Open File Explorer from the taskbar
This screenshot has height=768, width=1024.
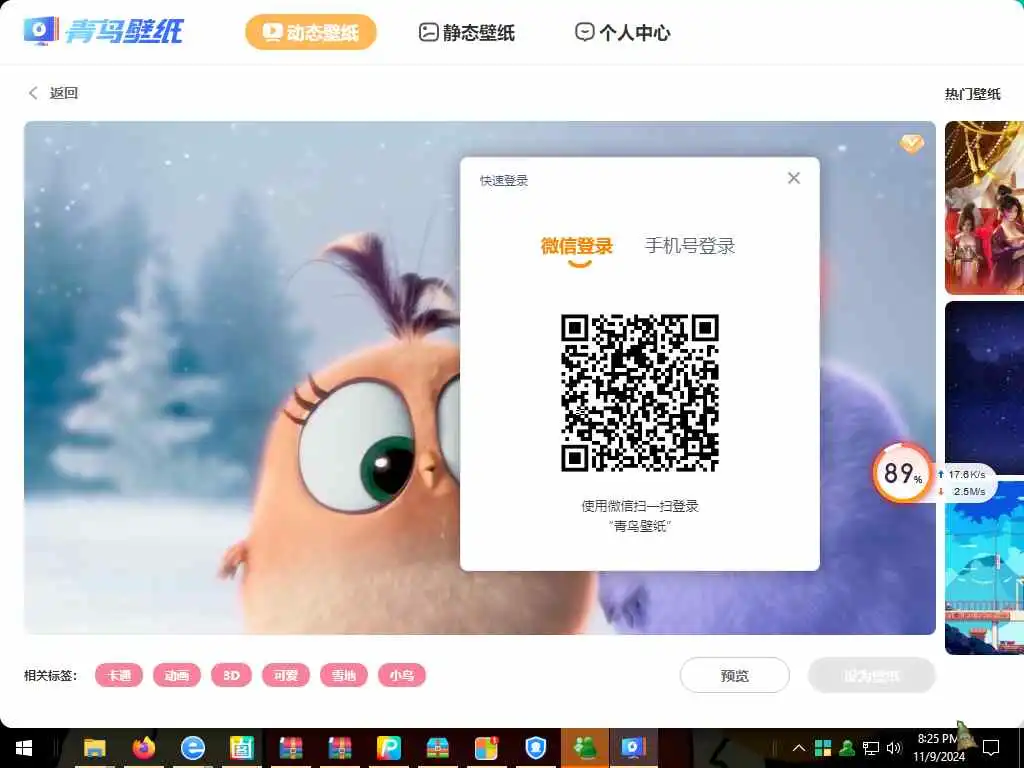(95, 748)
